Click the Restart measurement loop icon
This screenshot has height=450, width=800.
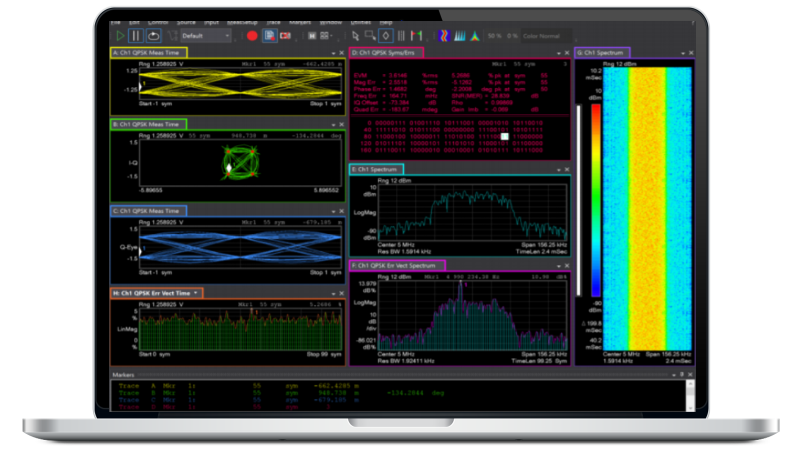coord(154,35)
